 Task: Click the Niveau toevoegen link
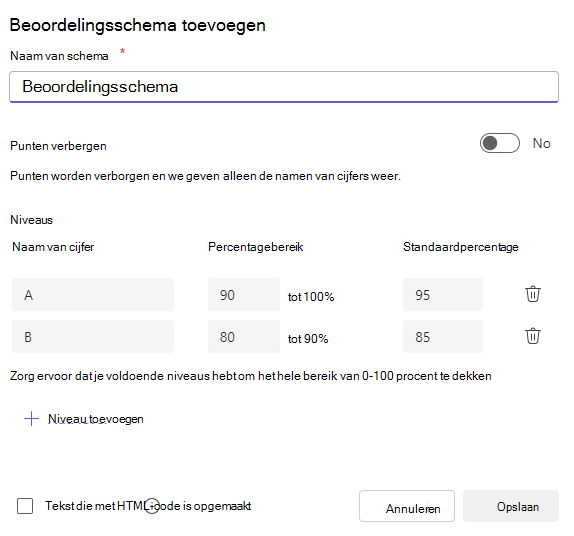tap(96, 419)
